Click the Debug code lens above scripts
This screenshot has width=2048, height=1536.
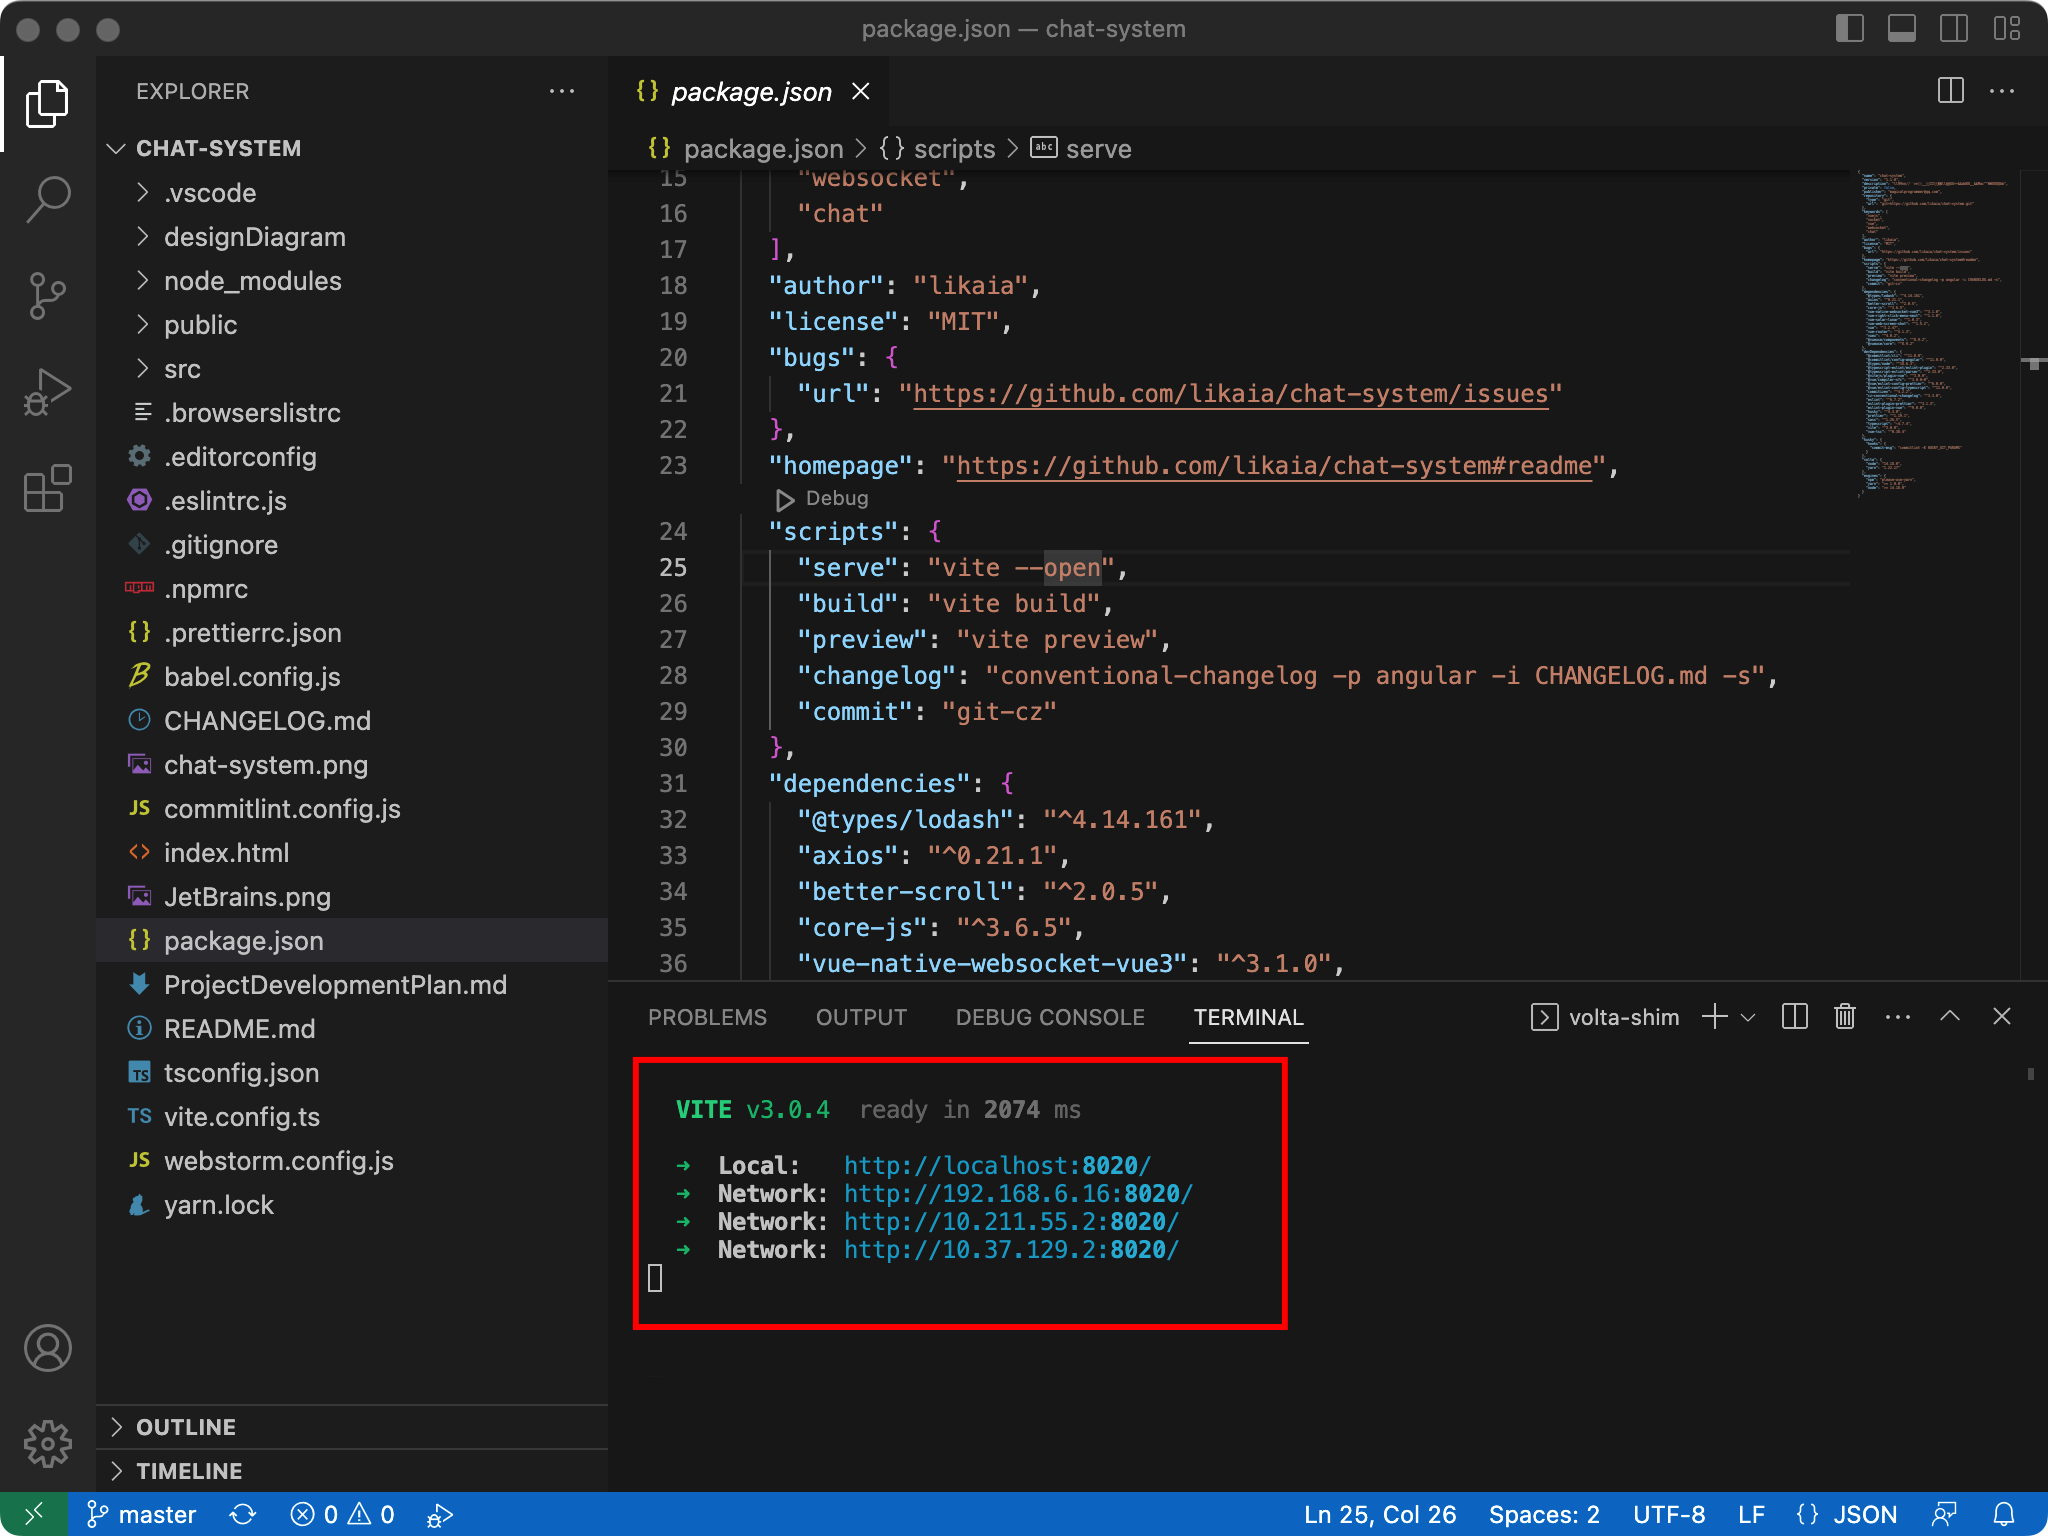click(x=836, y=498)
